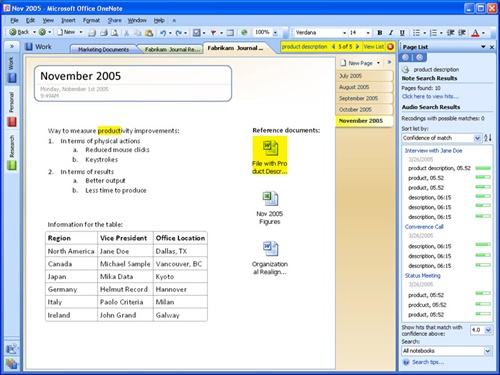Open the Organizational Realign... Word attachment
The width and height of the screenshot is (500, 375).
point(270,258)
